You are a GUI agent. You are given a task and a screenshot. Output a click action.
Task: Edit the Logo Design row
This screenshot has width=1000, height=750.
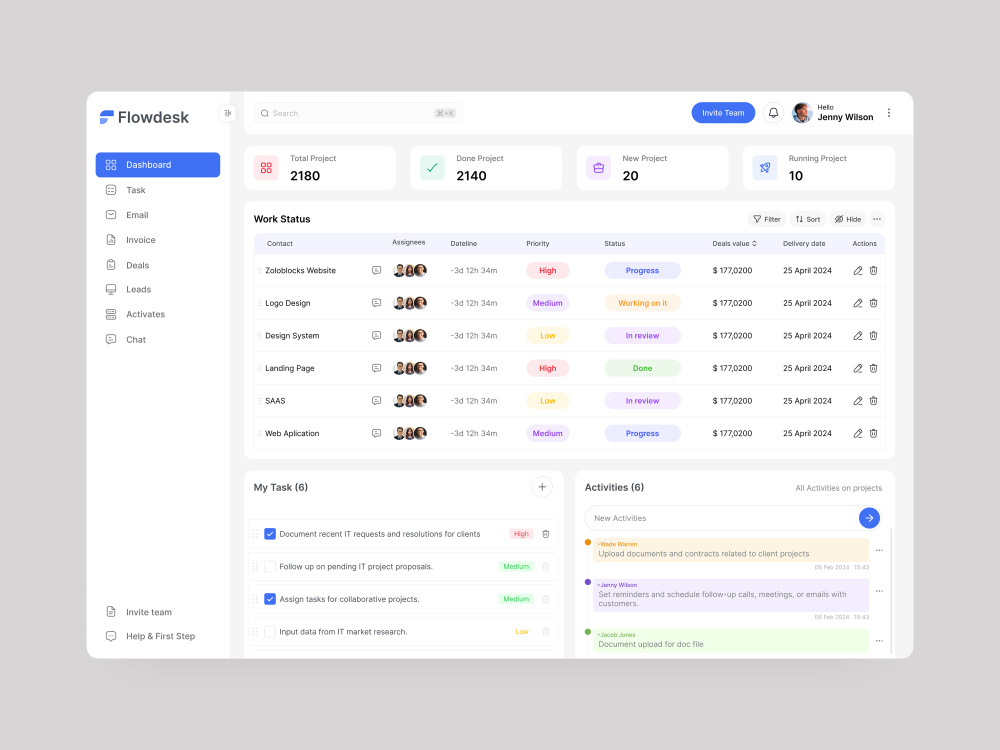(x=858, y=303)
